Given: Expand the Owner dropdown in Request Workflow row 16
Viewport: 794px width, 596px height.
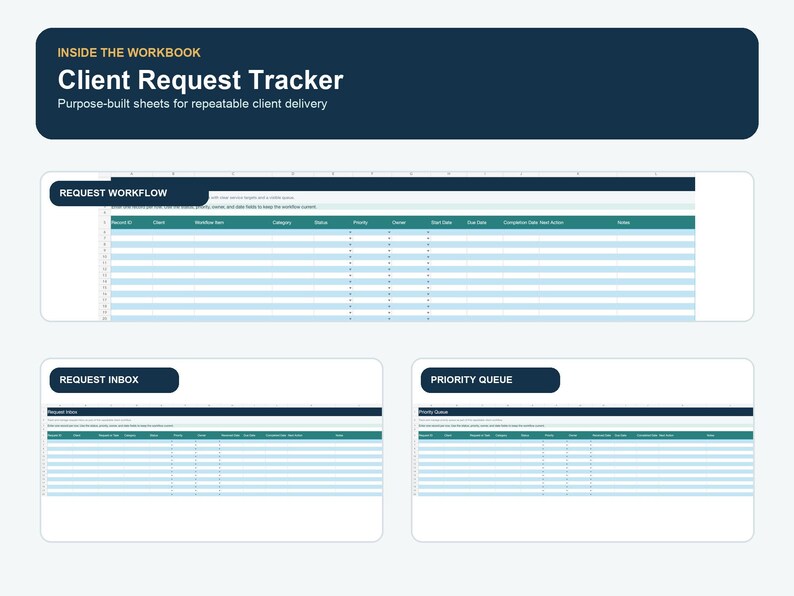Looking at the screenshot, I should click(428, 294).
